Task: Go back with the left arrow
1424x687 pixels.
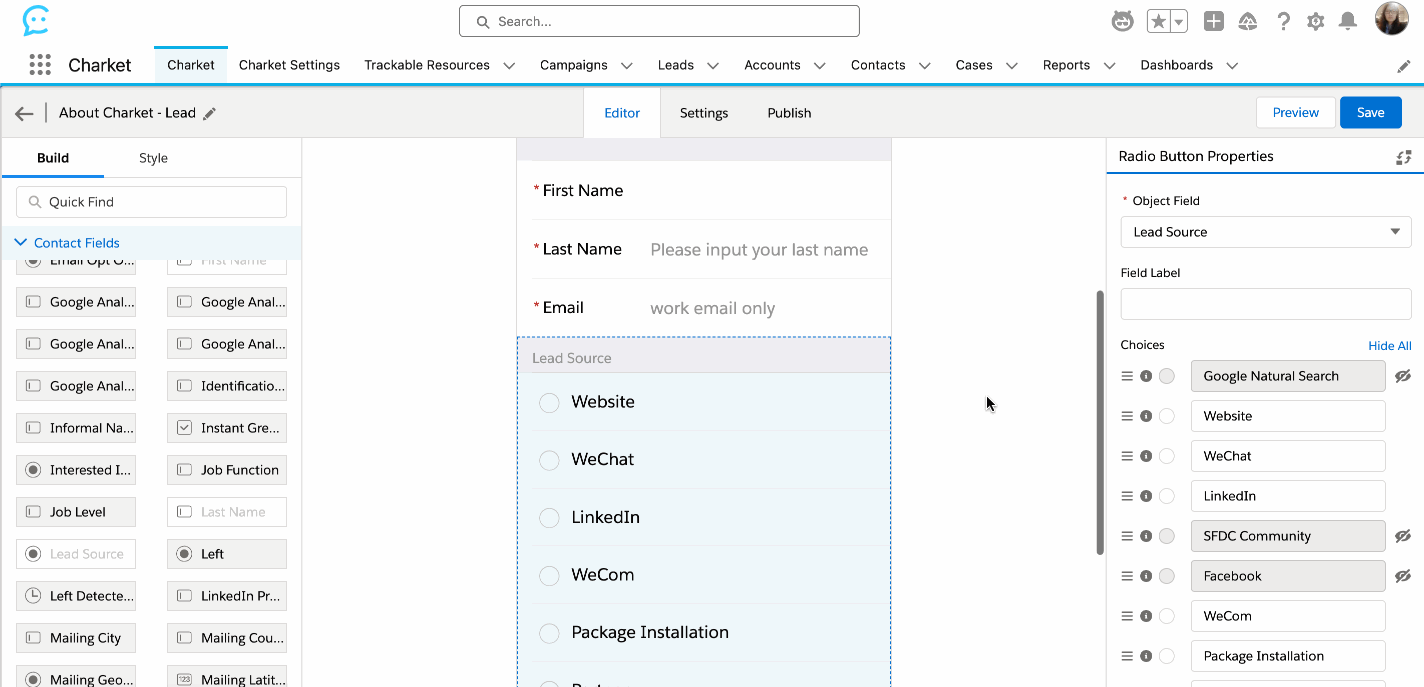Action: 24,114
